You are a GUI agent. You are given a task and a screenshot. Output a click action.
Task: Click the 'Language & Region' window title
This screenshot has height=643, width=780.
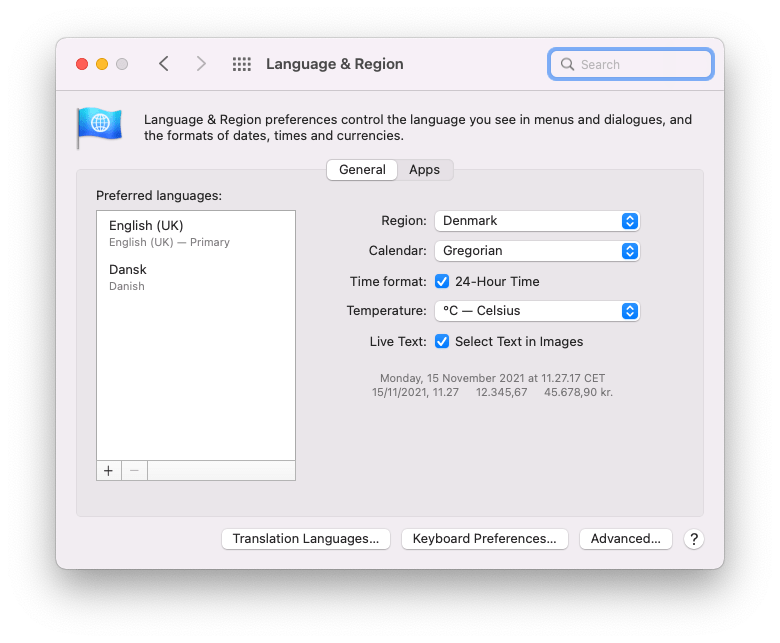coord(335,64)
